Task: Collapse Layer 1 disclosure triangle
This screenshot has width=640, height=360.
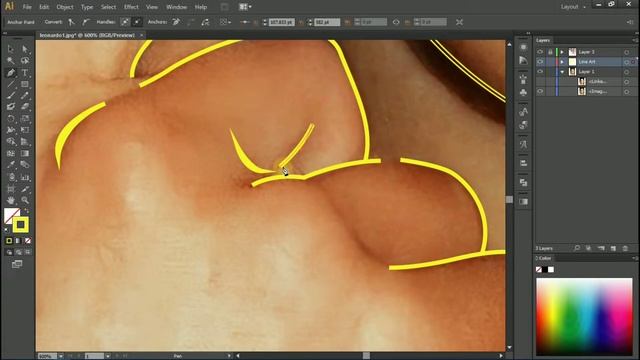Action: point(562,72)
